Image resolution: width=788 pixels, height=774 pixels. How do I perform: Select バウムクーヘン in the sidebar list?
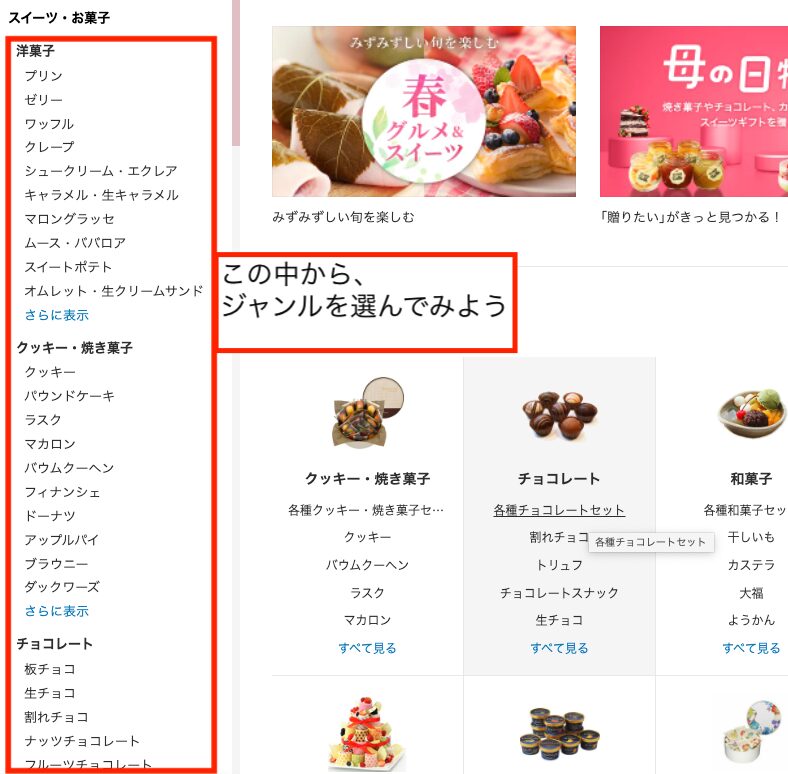click(x=69, y=468)
